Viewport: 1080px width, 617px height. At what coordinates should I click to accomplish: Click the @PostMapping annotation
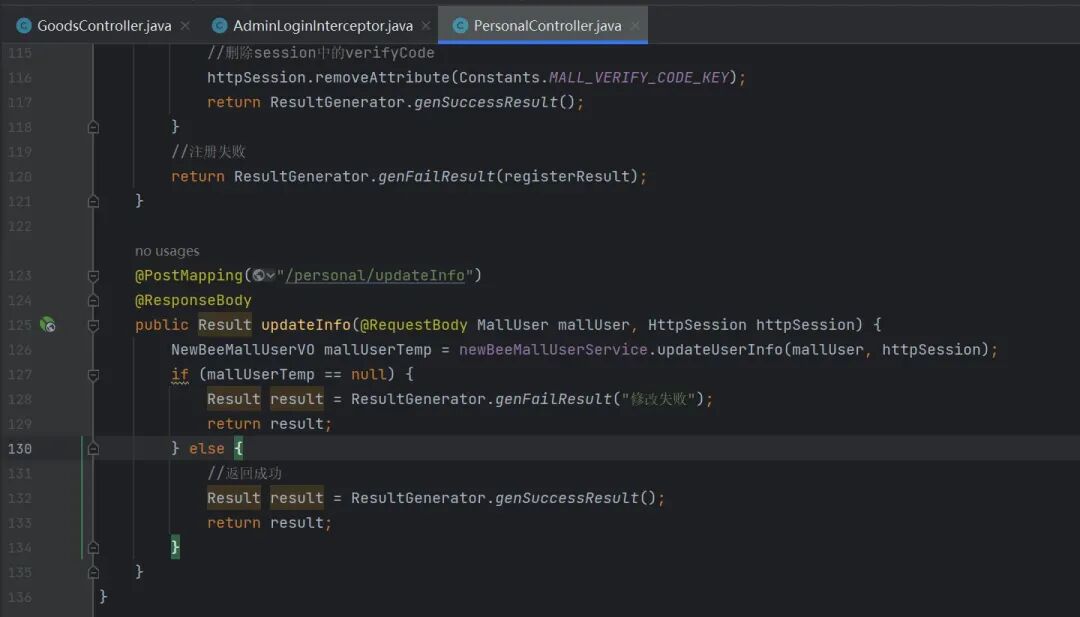coord(189,275)
